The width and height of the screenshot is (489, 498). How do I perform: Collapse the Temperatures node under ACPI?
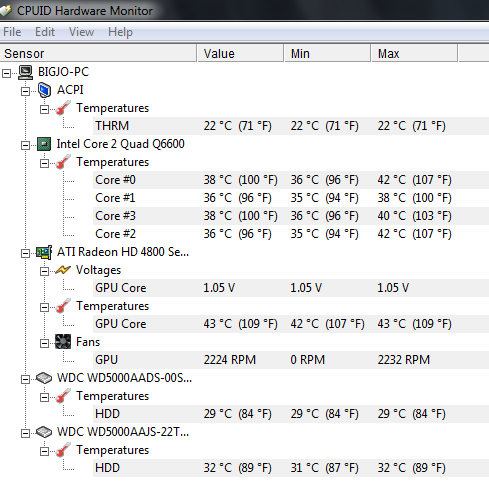[x=44, y=109]
